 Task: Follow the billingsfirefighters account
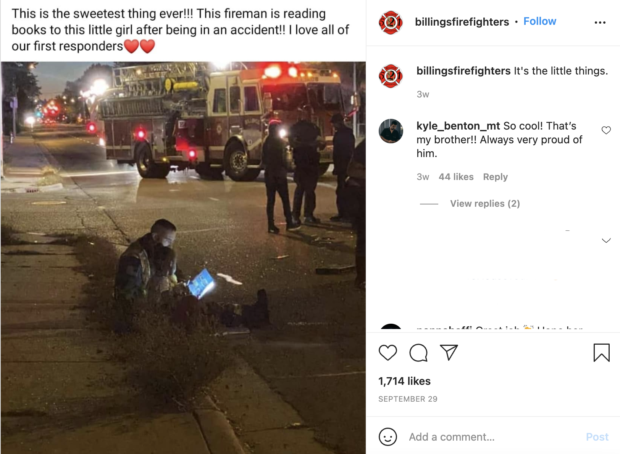point(540,21)
